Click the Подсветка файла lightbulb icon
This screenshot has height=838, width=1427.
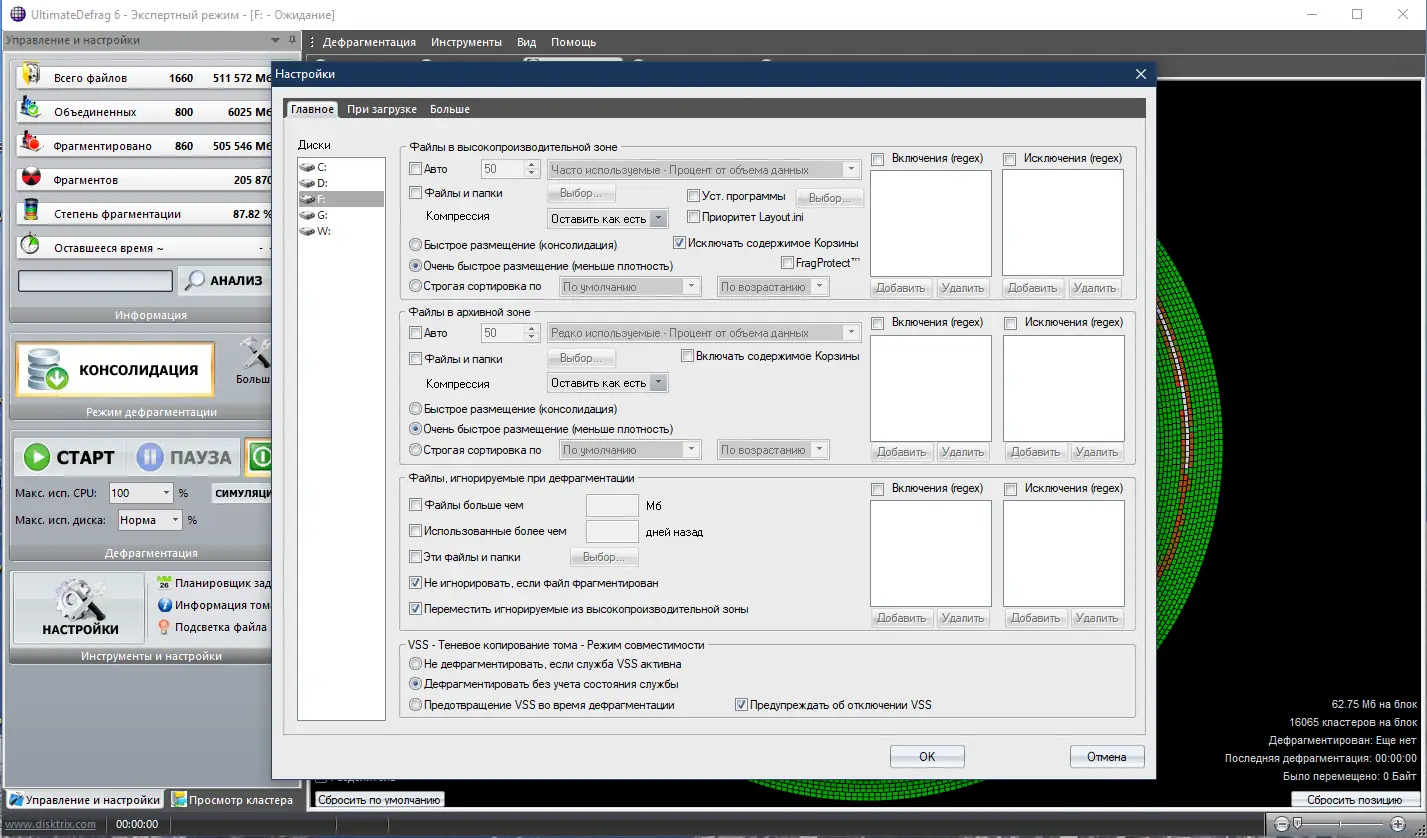(x=165, y=627)
